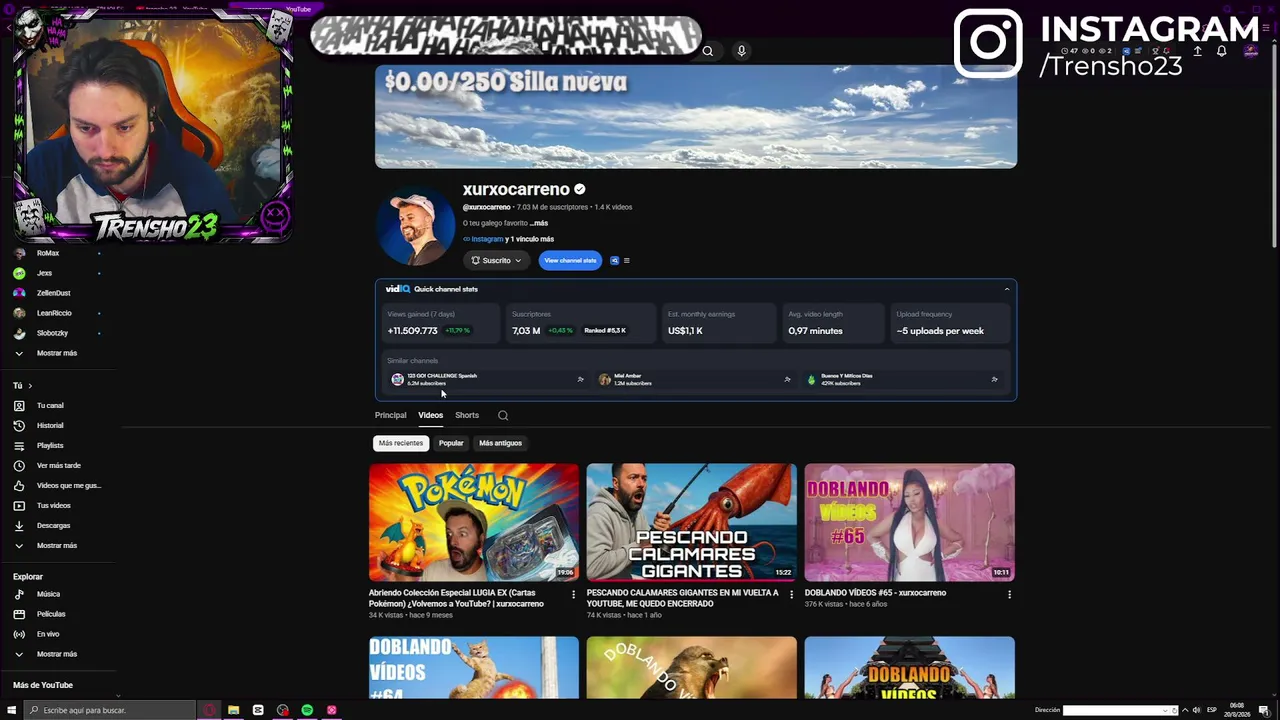Image resolution: width=1280 pixels, height=720 pixels.
Task: Open Tus videos in the sidebar
Action: point(54,505)
